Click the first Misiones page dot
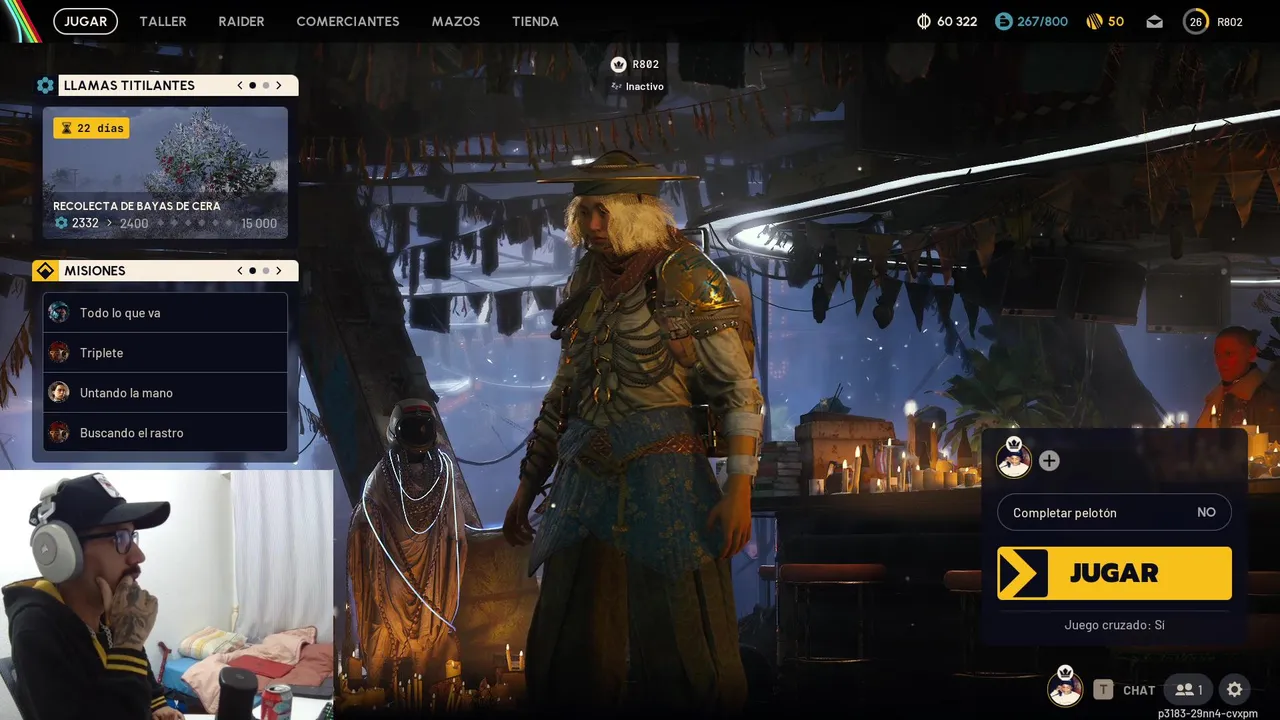The width and height of the screenshot is (1280, 720). [x=253, y=271]
